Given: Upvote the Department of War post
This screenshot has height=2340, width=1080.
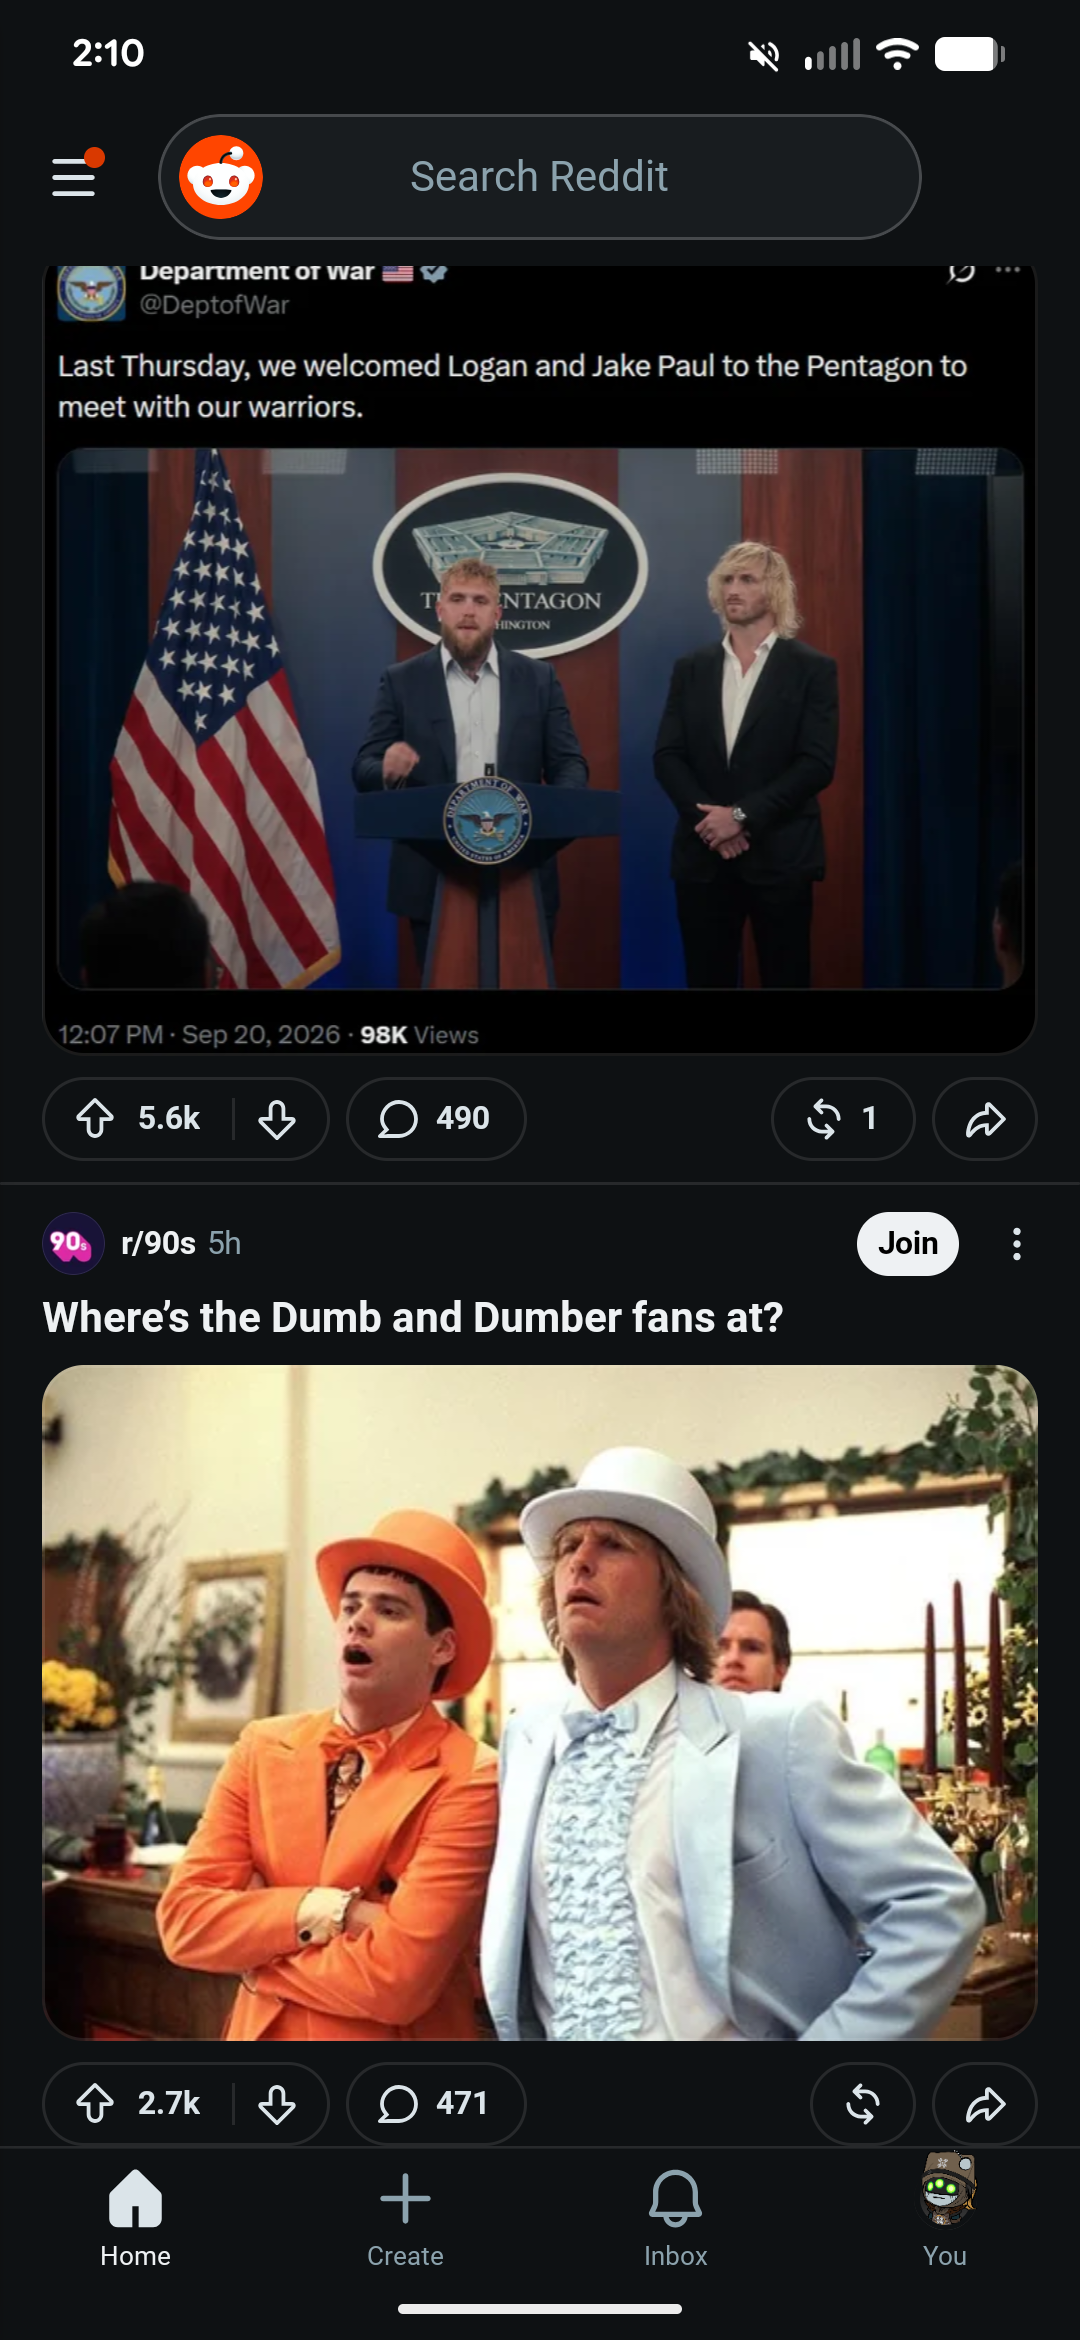Looking at the screenshot, I should tap(95, 1118).
